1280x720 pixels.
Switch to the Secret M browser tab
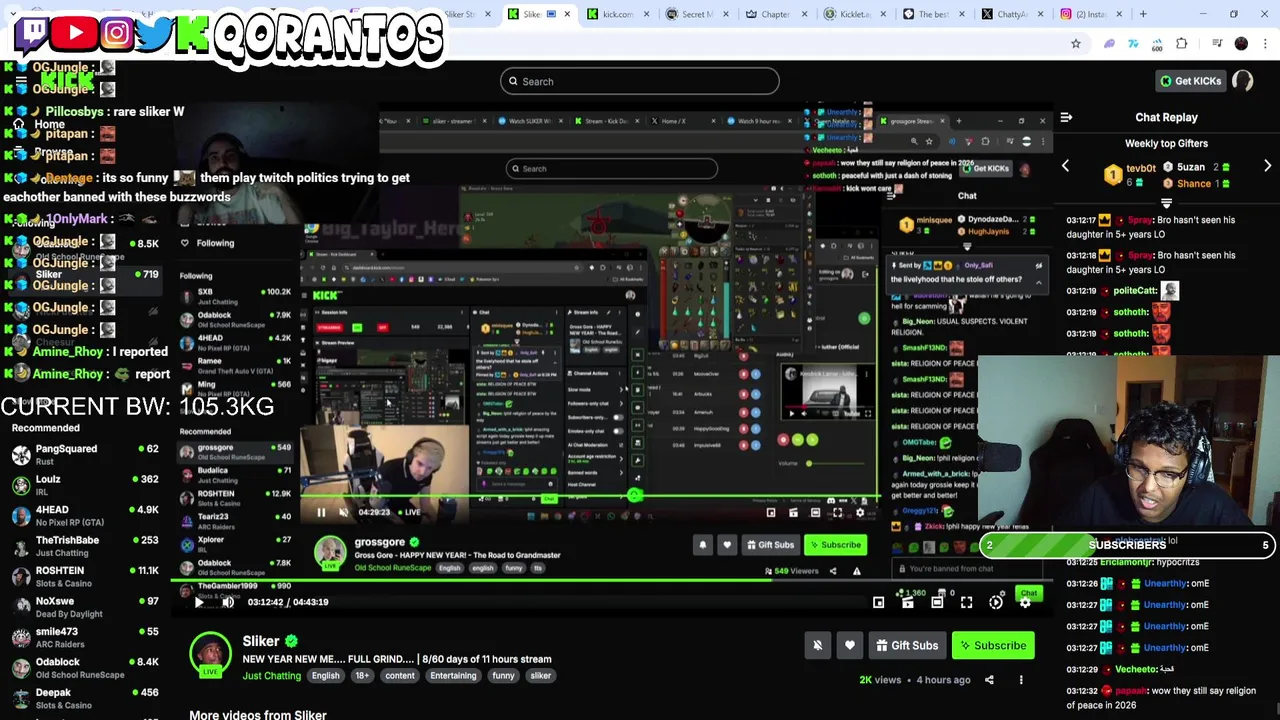tap(697, 14)
